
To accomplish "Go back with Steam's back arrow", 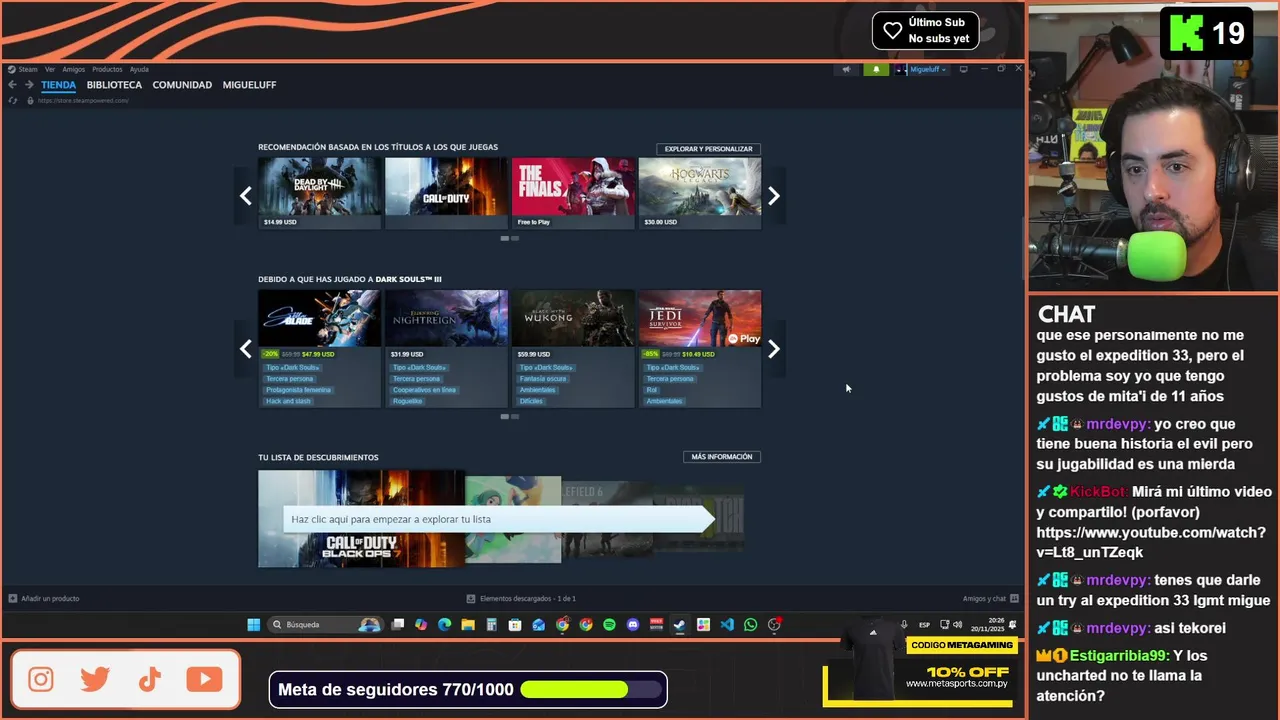I will click(x=12, y=85).
